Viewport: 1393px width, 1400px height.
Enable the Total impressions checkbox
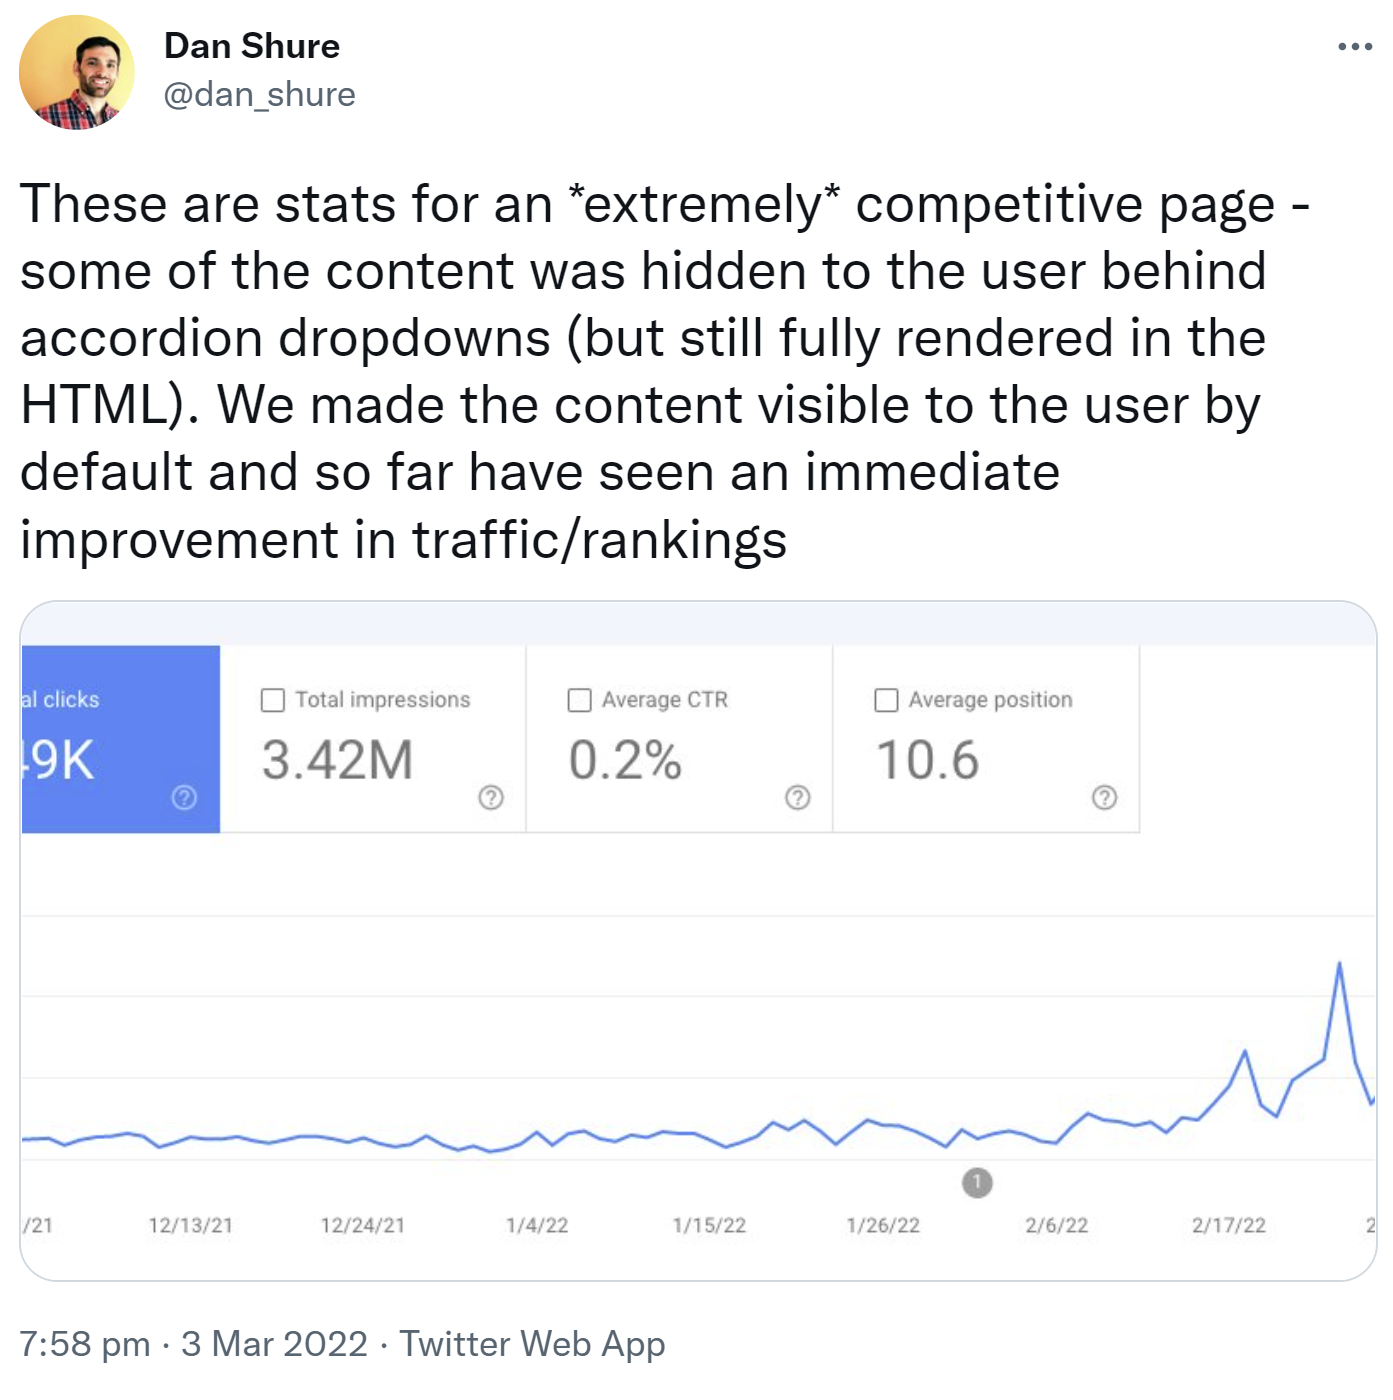271,699
